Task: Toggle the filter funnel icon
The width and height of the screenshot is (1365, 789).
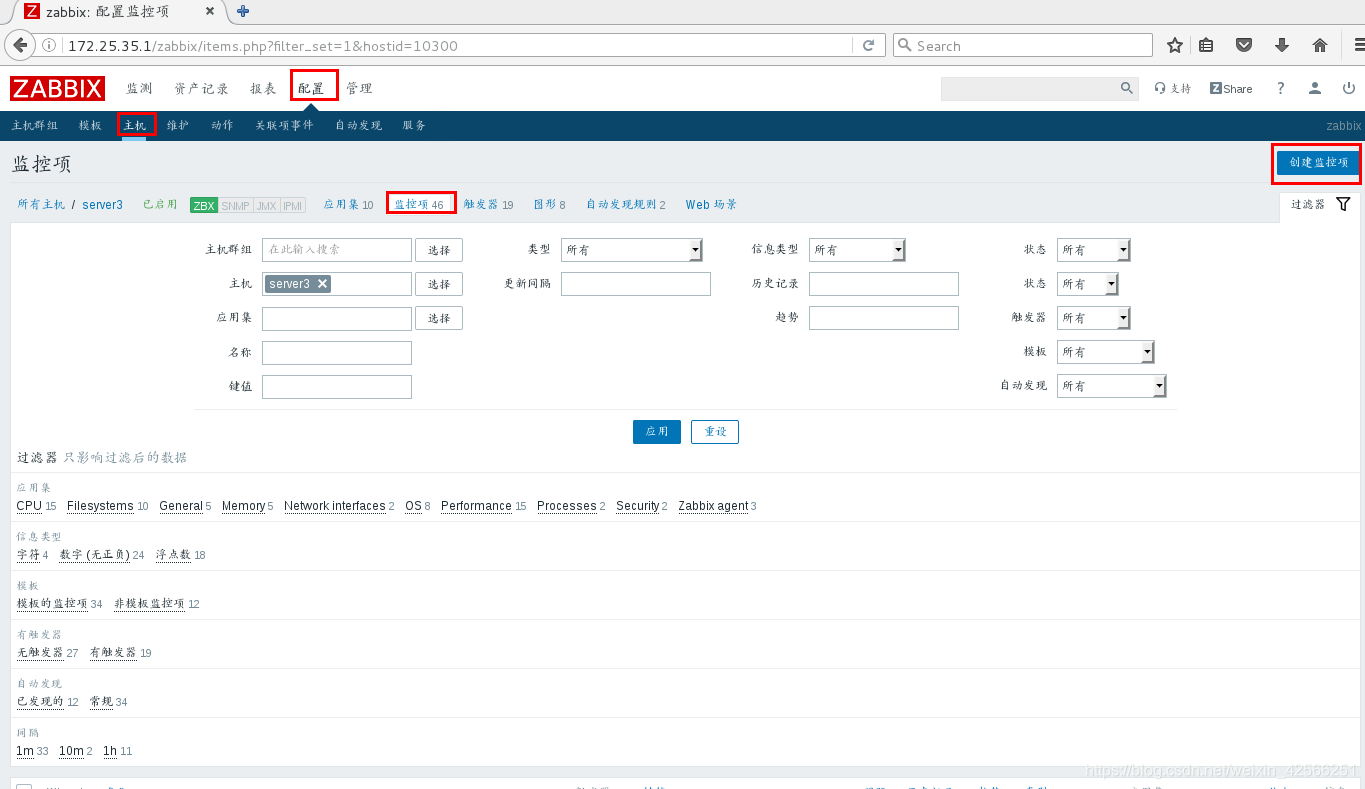Action: click(x=1343, y=204)
